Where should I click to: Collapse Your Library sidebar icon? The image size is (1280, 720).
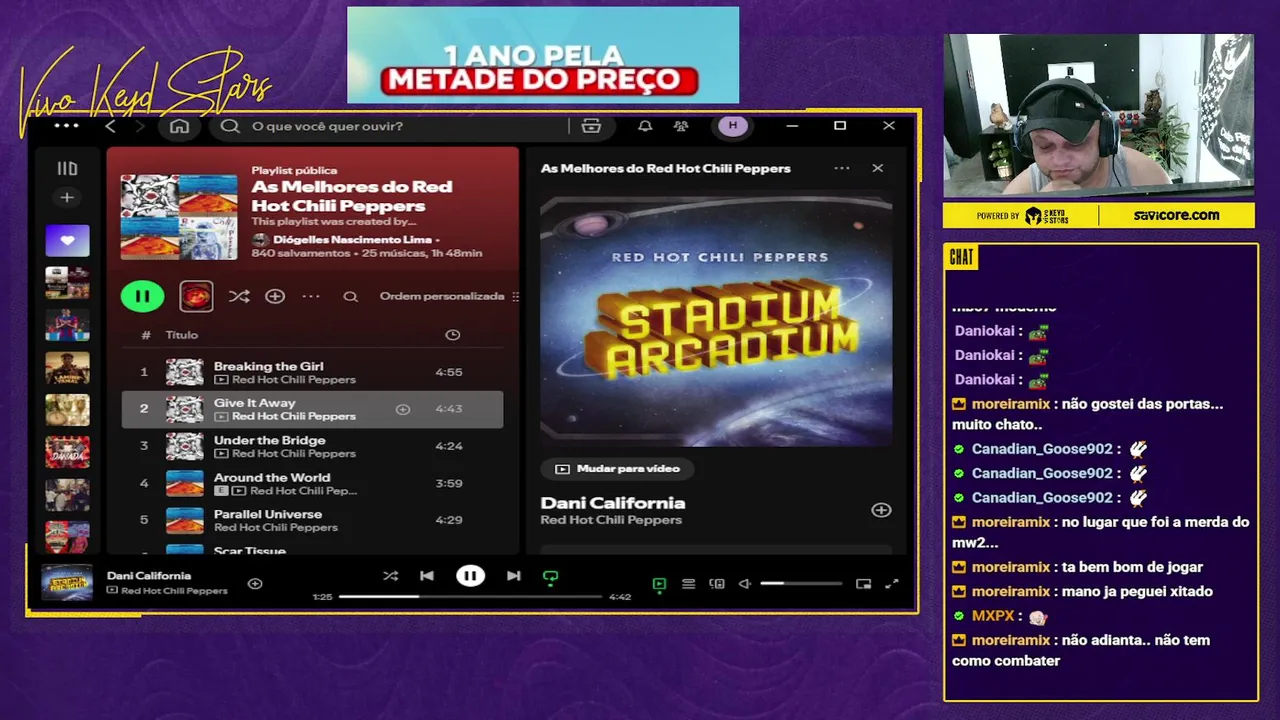(x=67, y=169)
